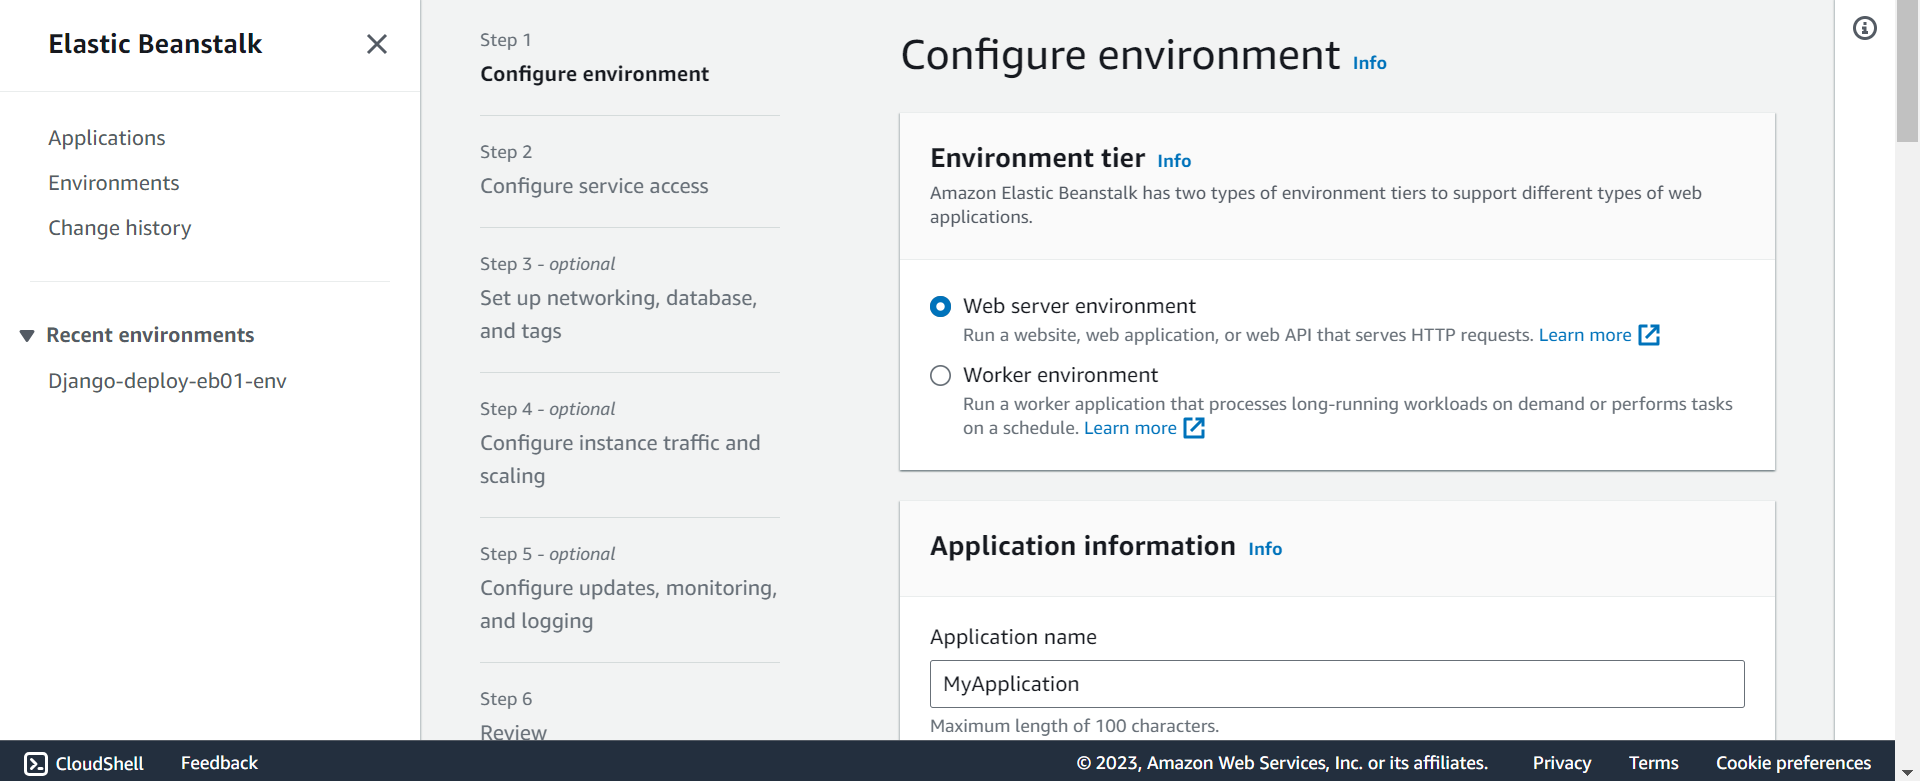Open Cookie preferences in footer
This screenshot has width=1920, height=781.
point(1794,763)
